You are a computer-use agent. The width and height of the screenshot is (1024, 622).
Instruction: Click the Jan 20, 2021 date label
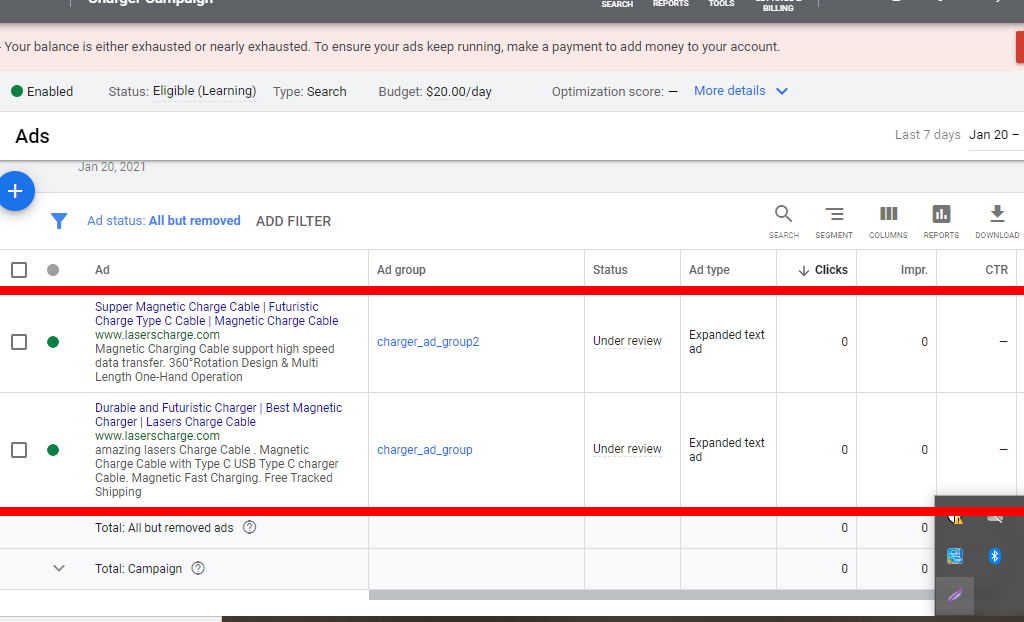point(112,167)
